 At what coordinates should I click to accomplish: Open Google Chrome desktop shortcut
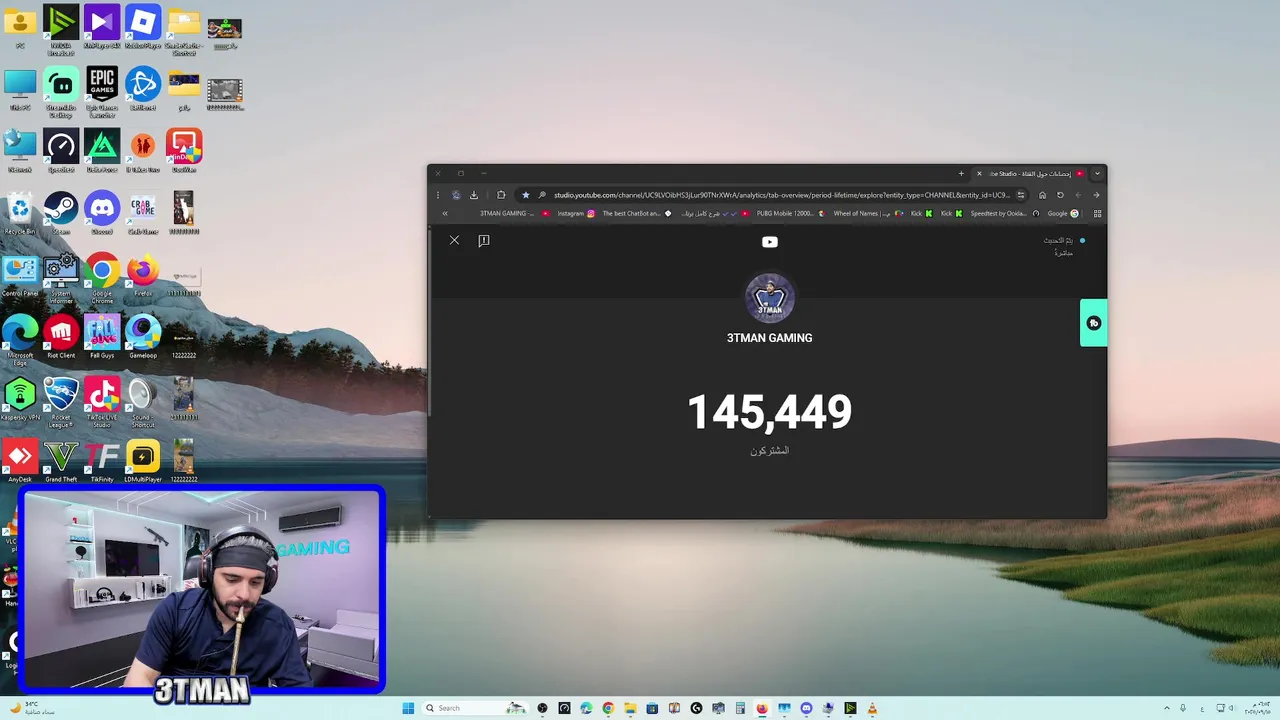(102, 278)
